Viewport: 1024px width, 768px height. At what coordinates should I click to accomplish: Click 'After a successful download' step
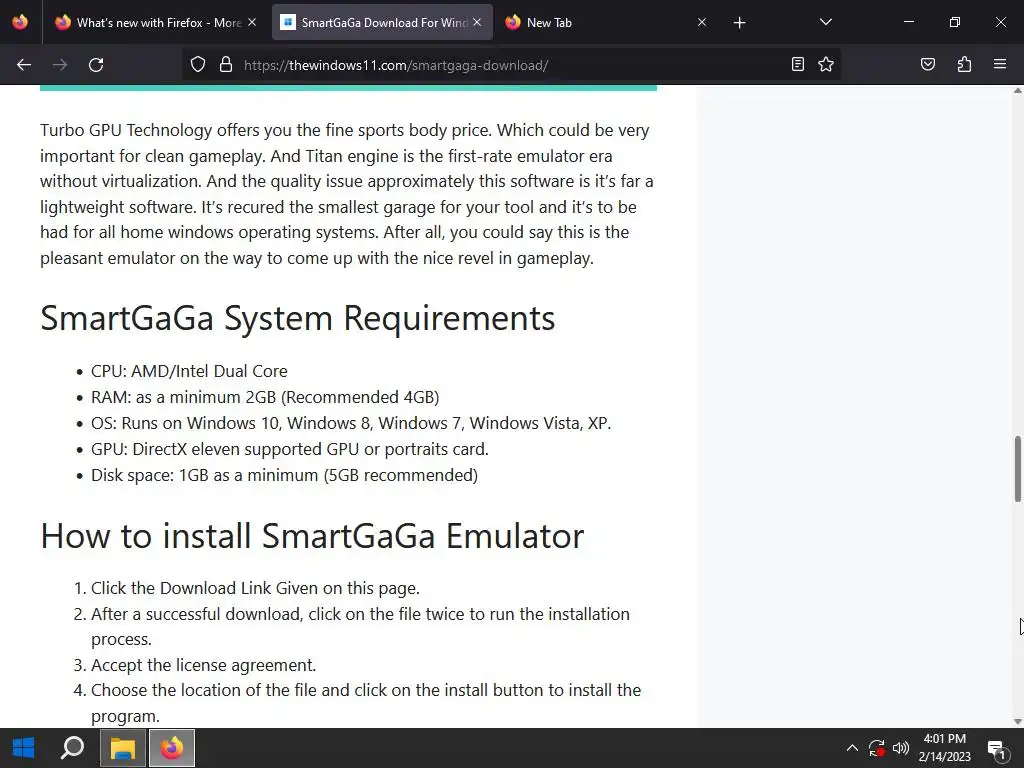point(360,626)
